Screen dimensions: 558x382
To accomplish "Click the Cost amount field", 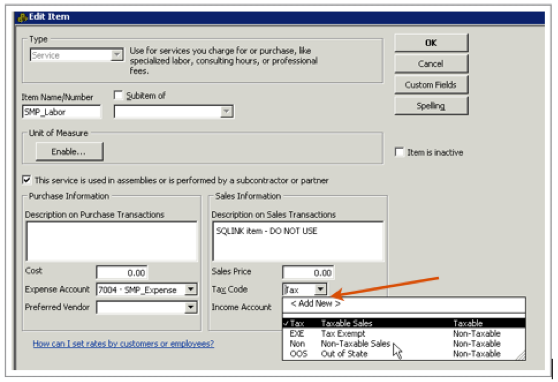I will click(122, 273).
